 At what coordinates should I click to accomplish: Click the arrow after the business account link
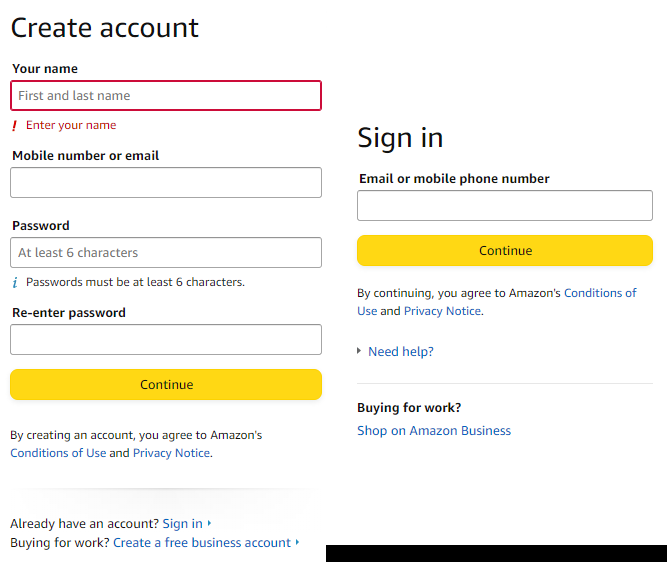pyautogui.click(x=298, y=543)
